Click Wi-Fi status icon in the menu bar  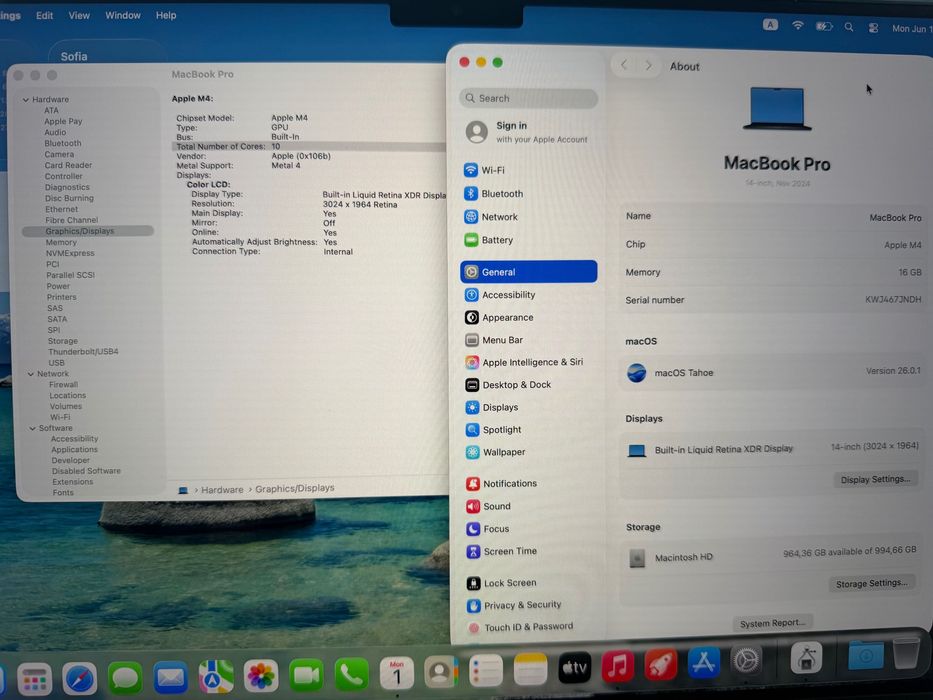click(798, 25)
